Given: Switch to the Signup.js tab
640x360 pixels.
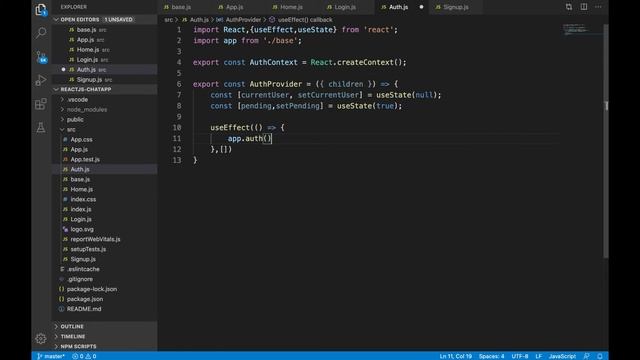Looking at the screenshot, I should [x=456, y=7].
